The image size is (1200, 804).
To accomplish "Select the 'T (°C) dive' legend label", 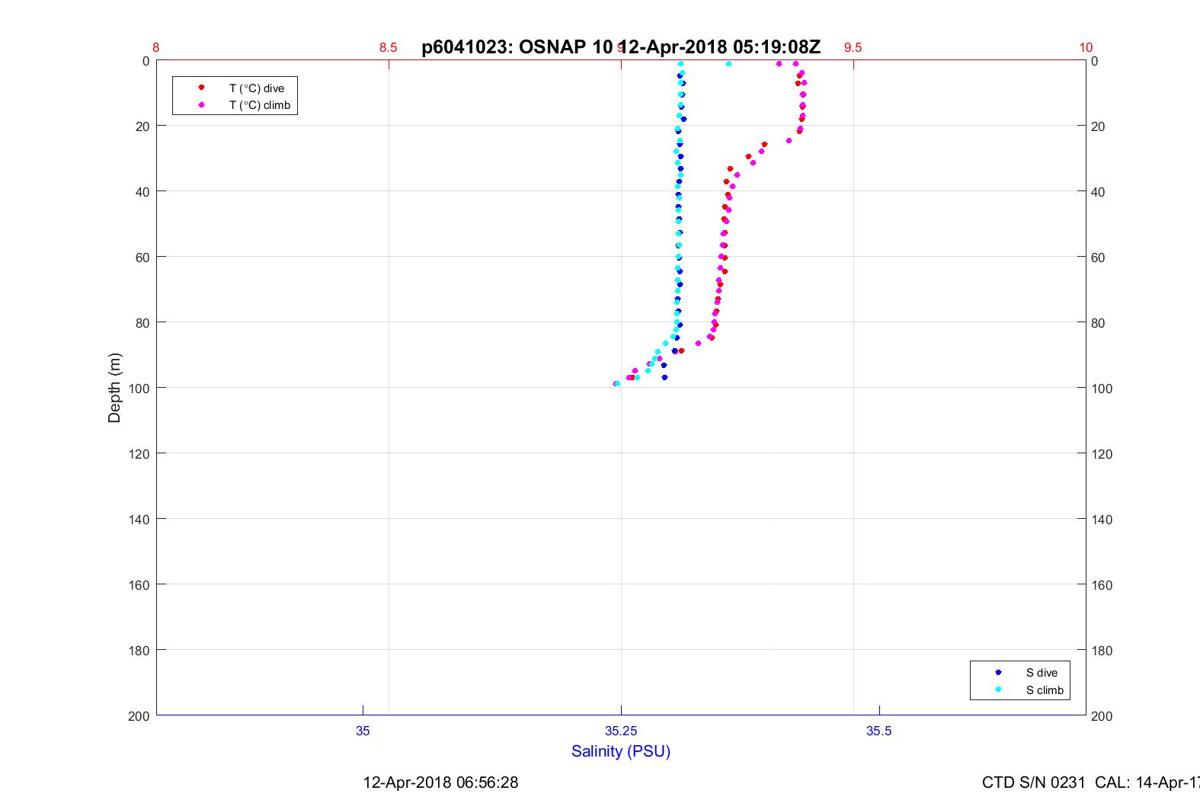I will 256,88.
